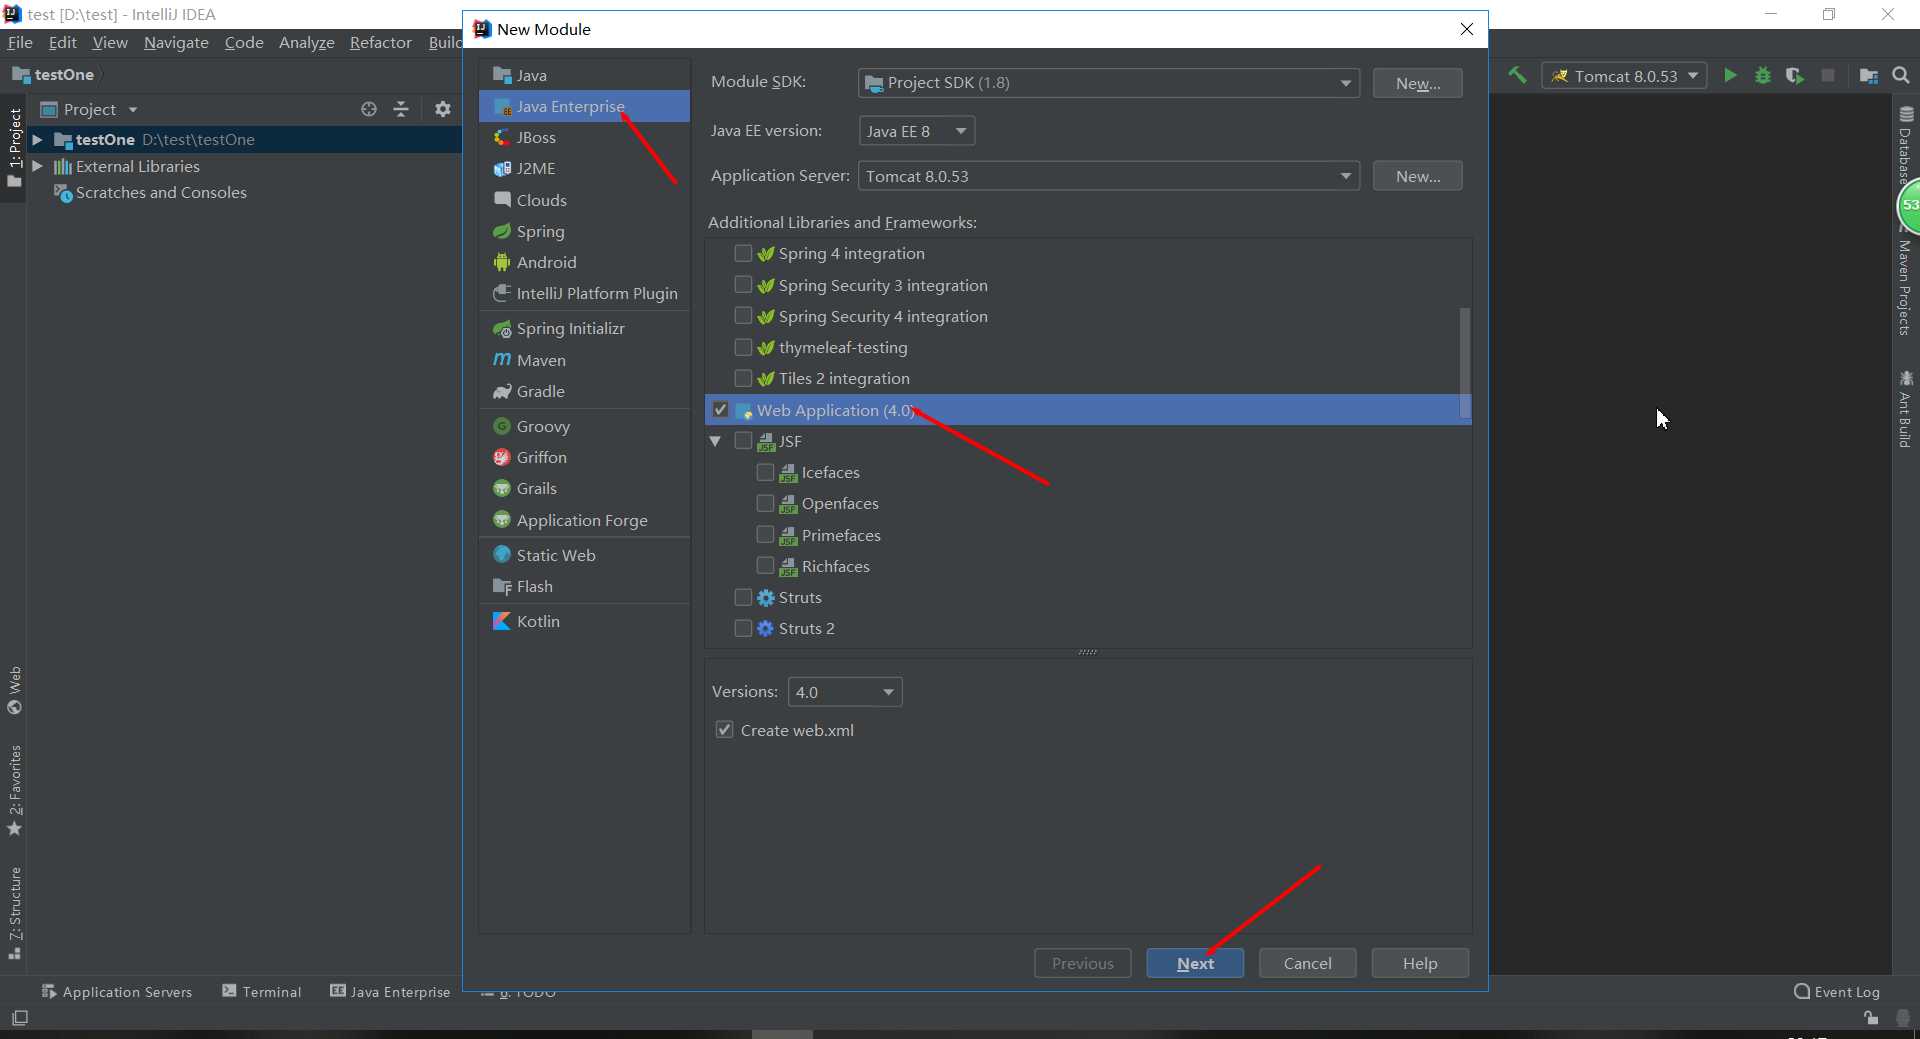The image size is (1920, 1039).
Task: Open Application Servers tool tab
Action: tap(117, 991)
